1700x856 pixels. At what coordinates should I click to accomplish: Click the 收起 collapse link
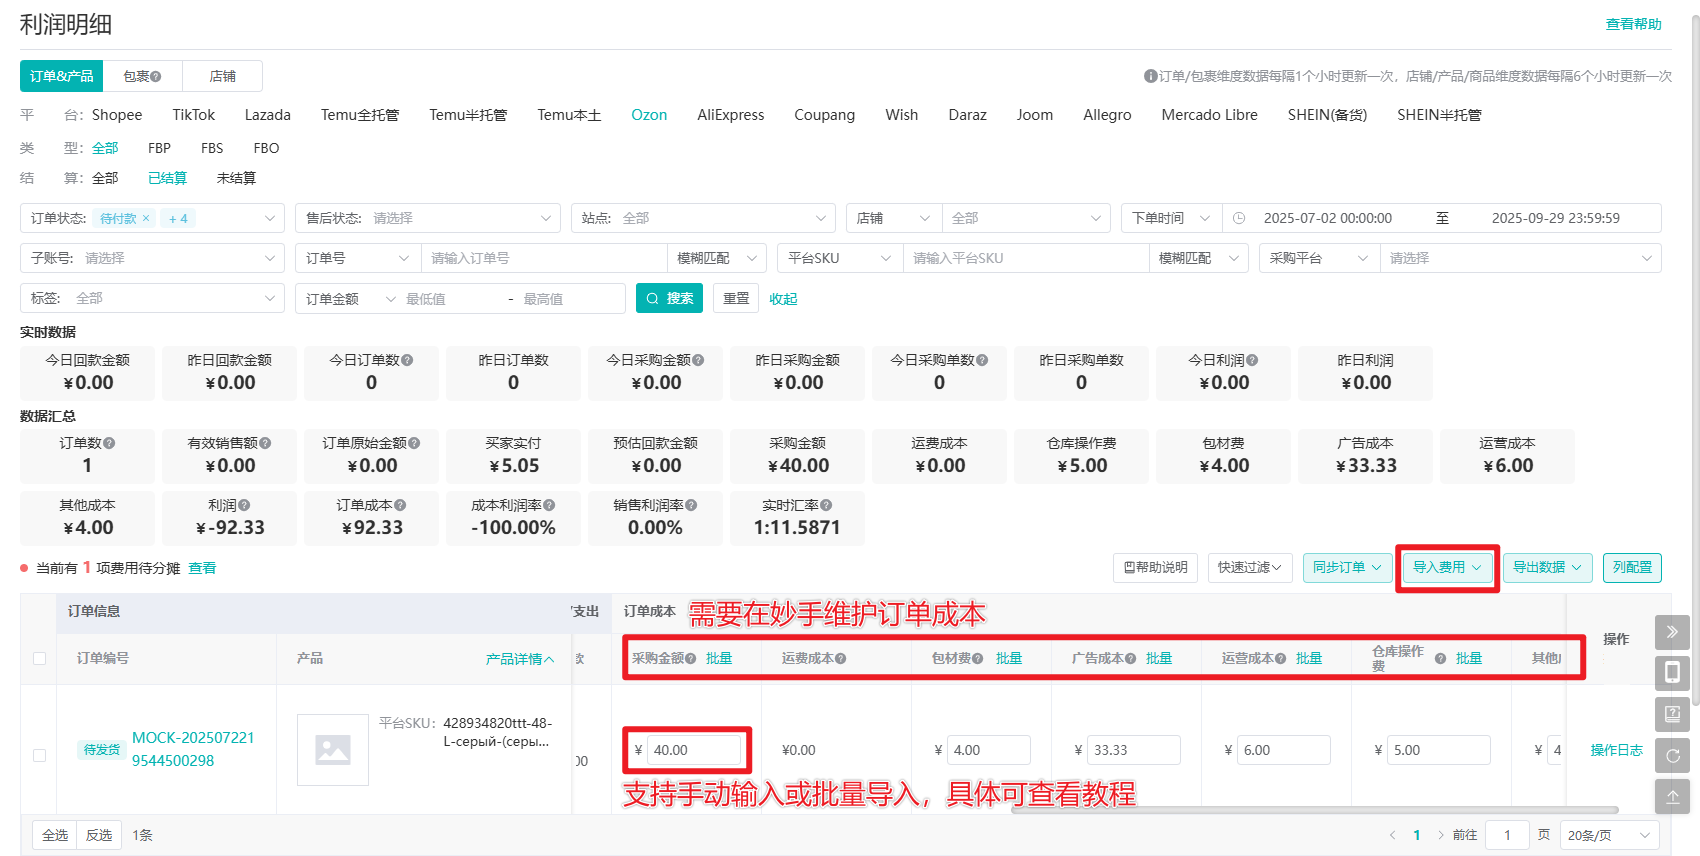click(783, 299)
